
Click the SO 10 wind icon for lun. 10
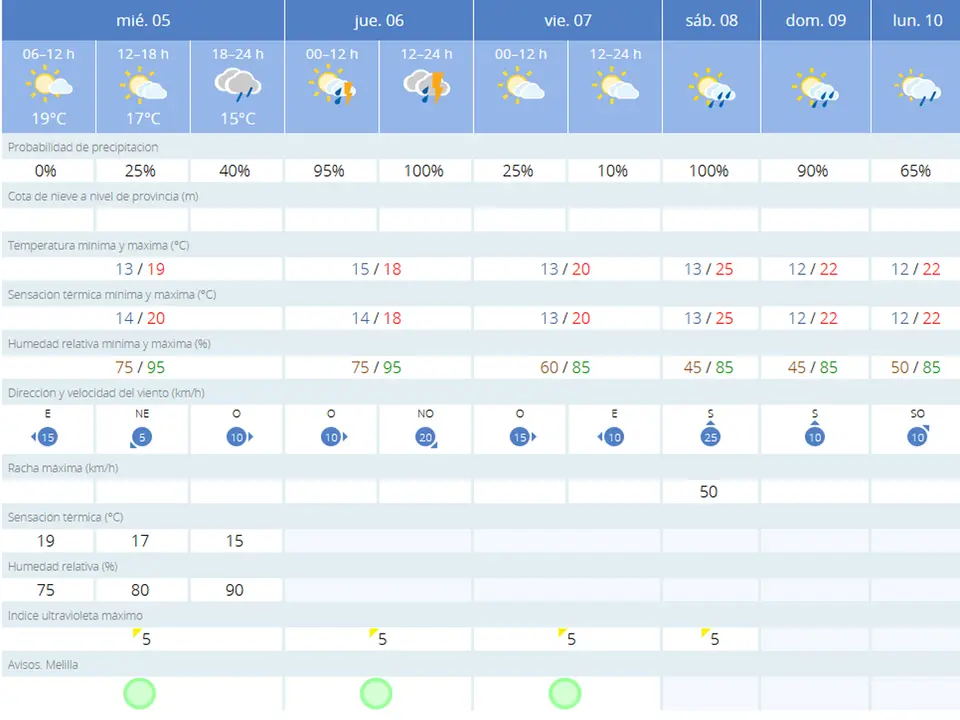918,436
